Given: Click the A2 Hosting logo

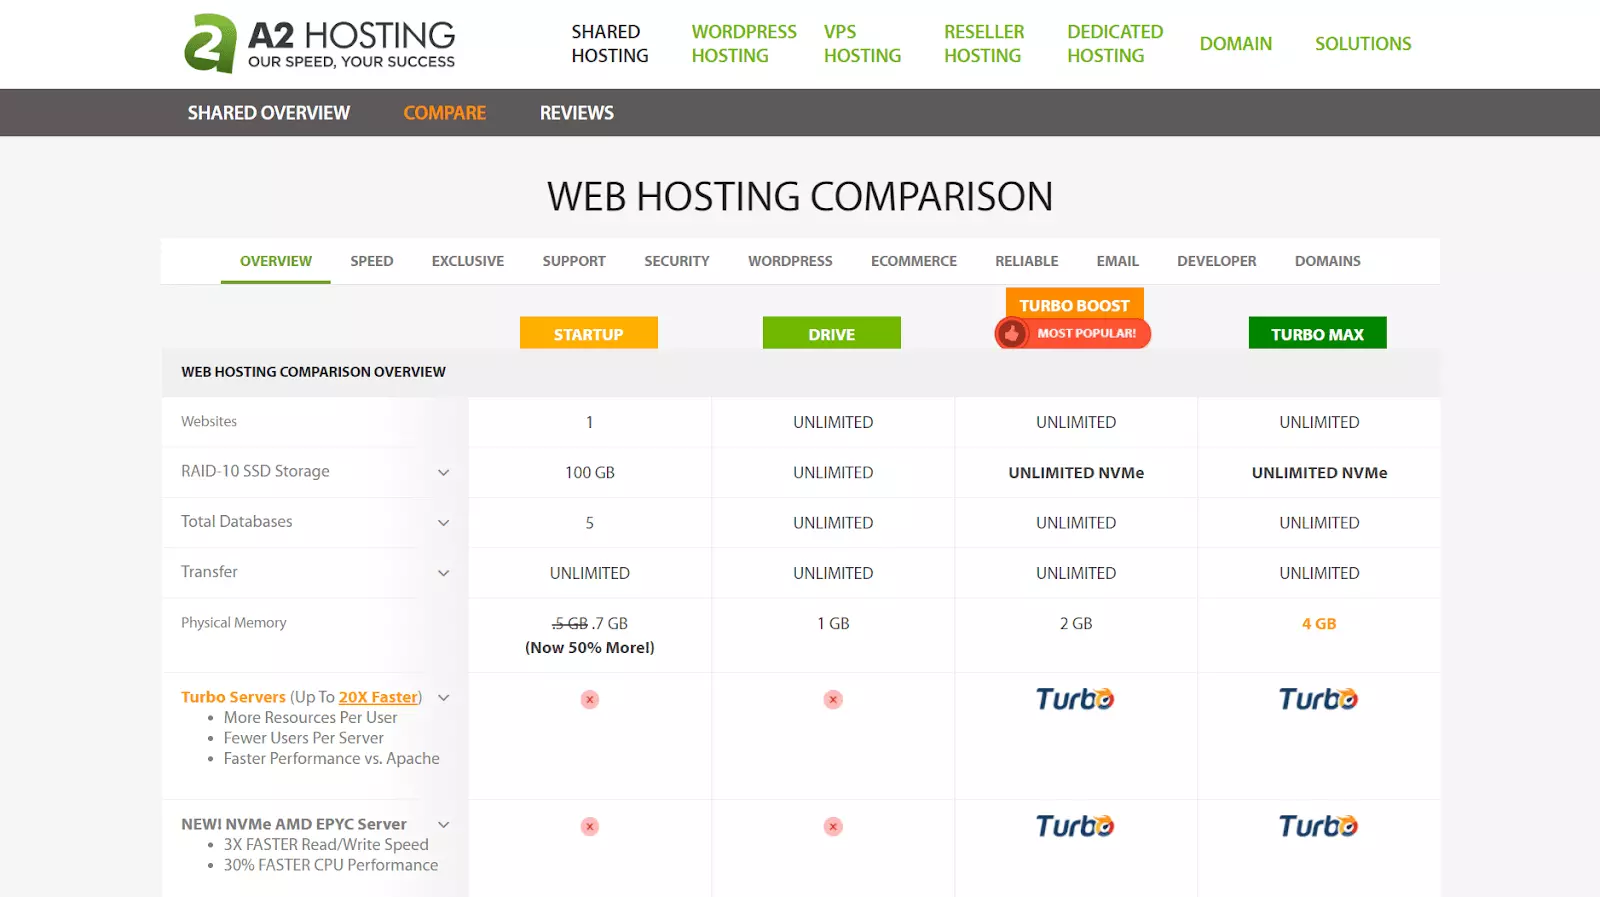Looking at the screenshot, I should [319, 43].
